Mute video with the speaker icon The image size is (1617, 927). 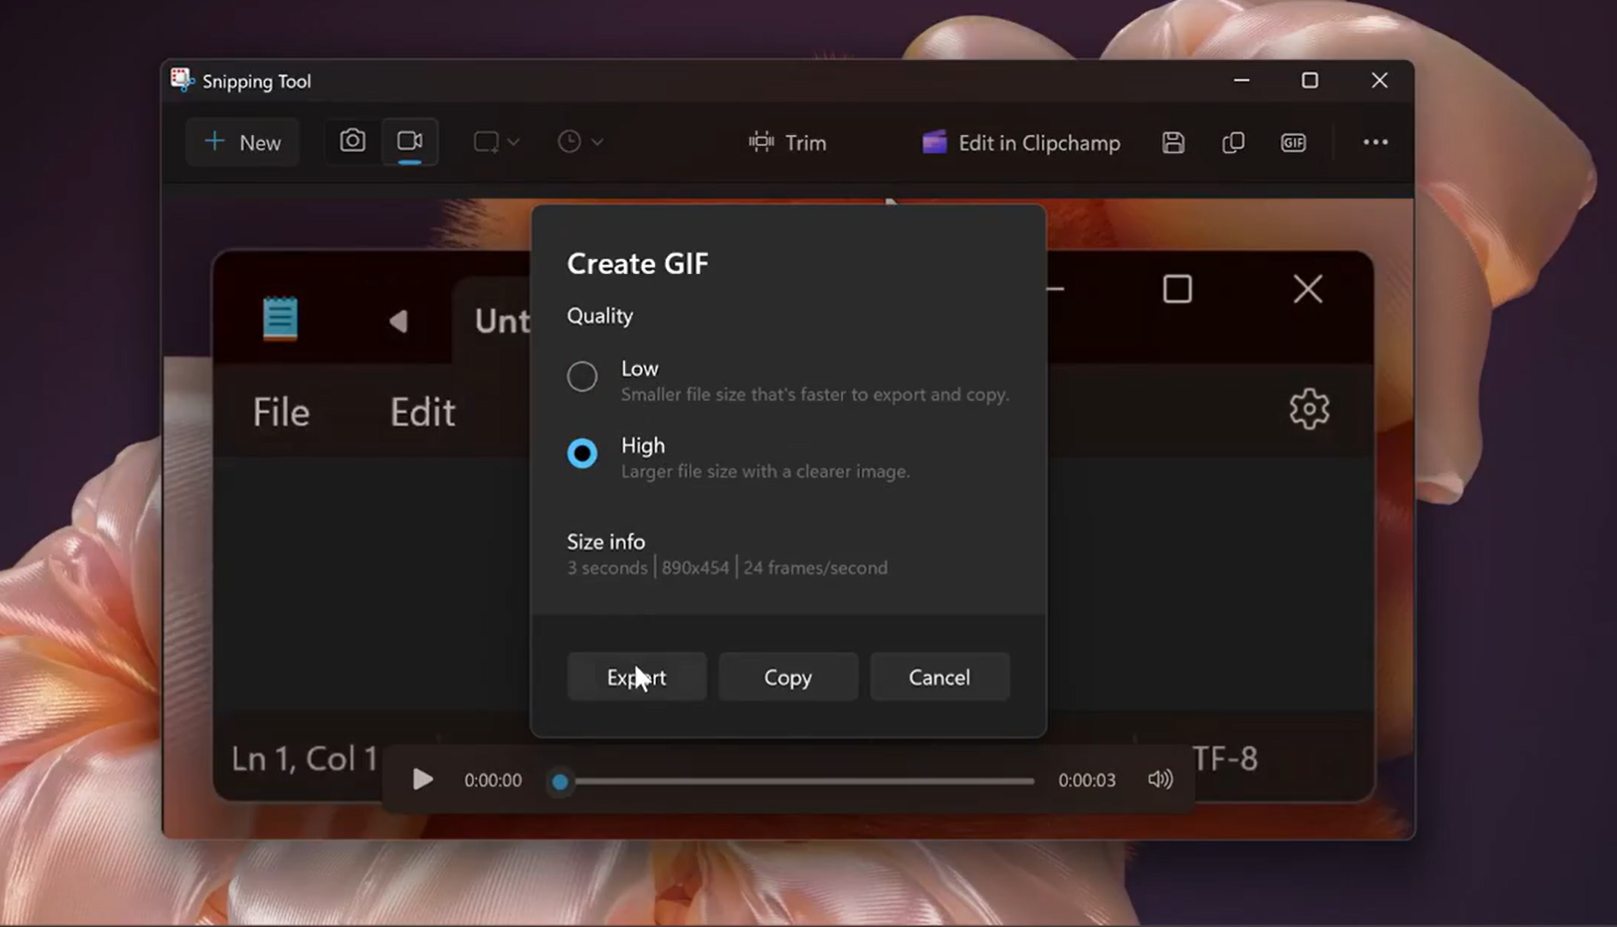1160,779
